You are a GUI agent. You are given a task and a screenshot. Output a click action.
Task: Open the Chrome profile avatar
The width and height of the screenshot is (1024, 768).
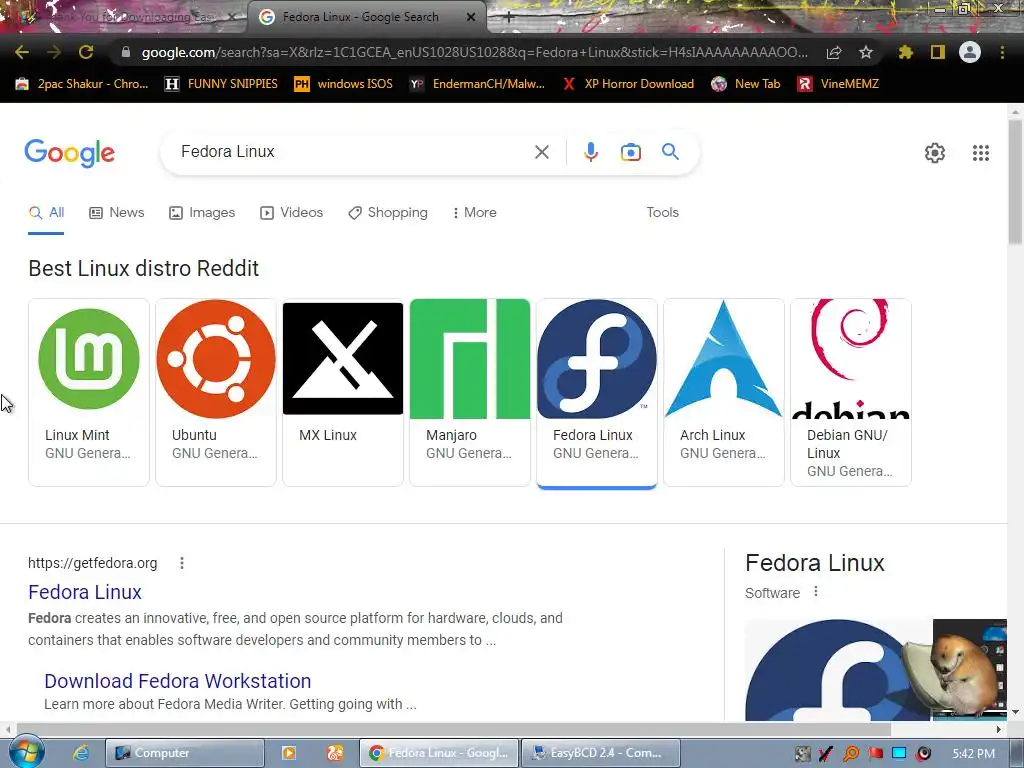[970, 52]
